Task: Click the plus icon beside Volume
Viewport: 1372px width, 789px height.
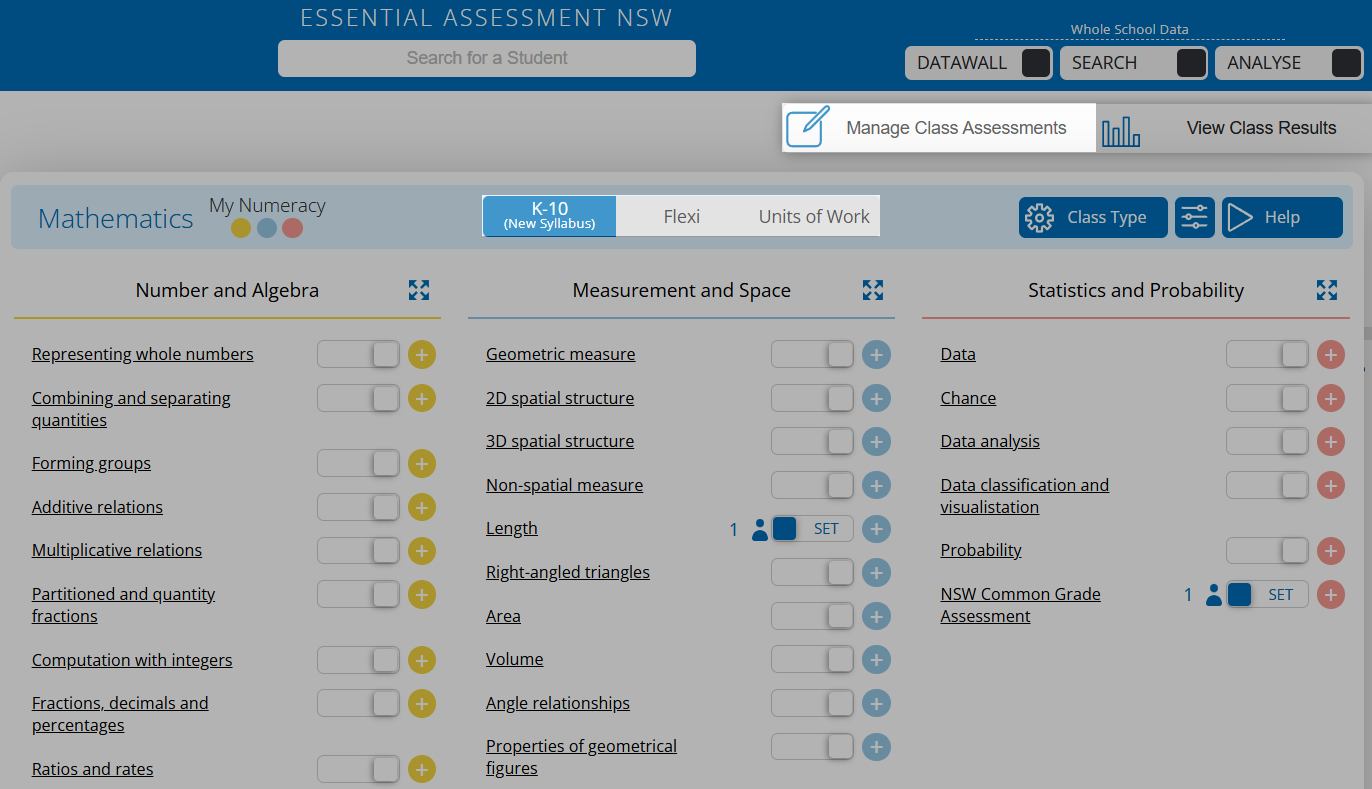Action: tap(876, 659)
